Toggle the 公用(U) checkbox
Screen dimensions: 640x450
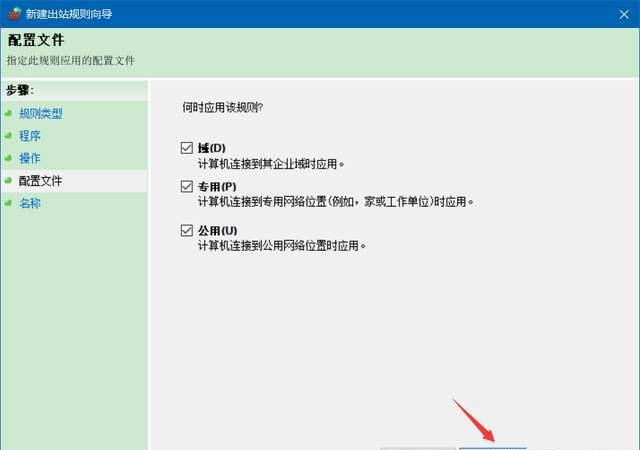[x=187, y=231]
